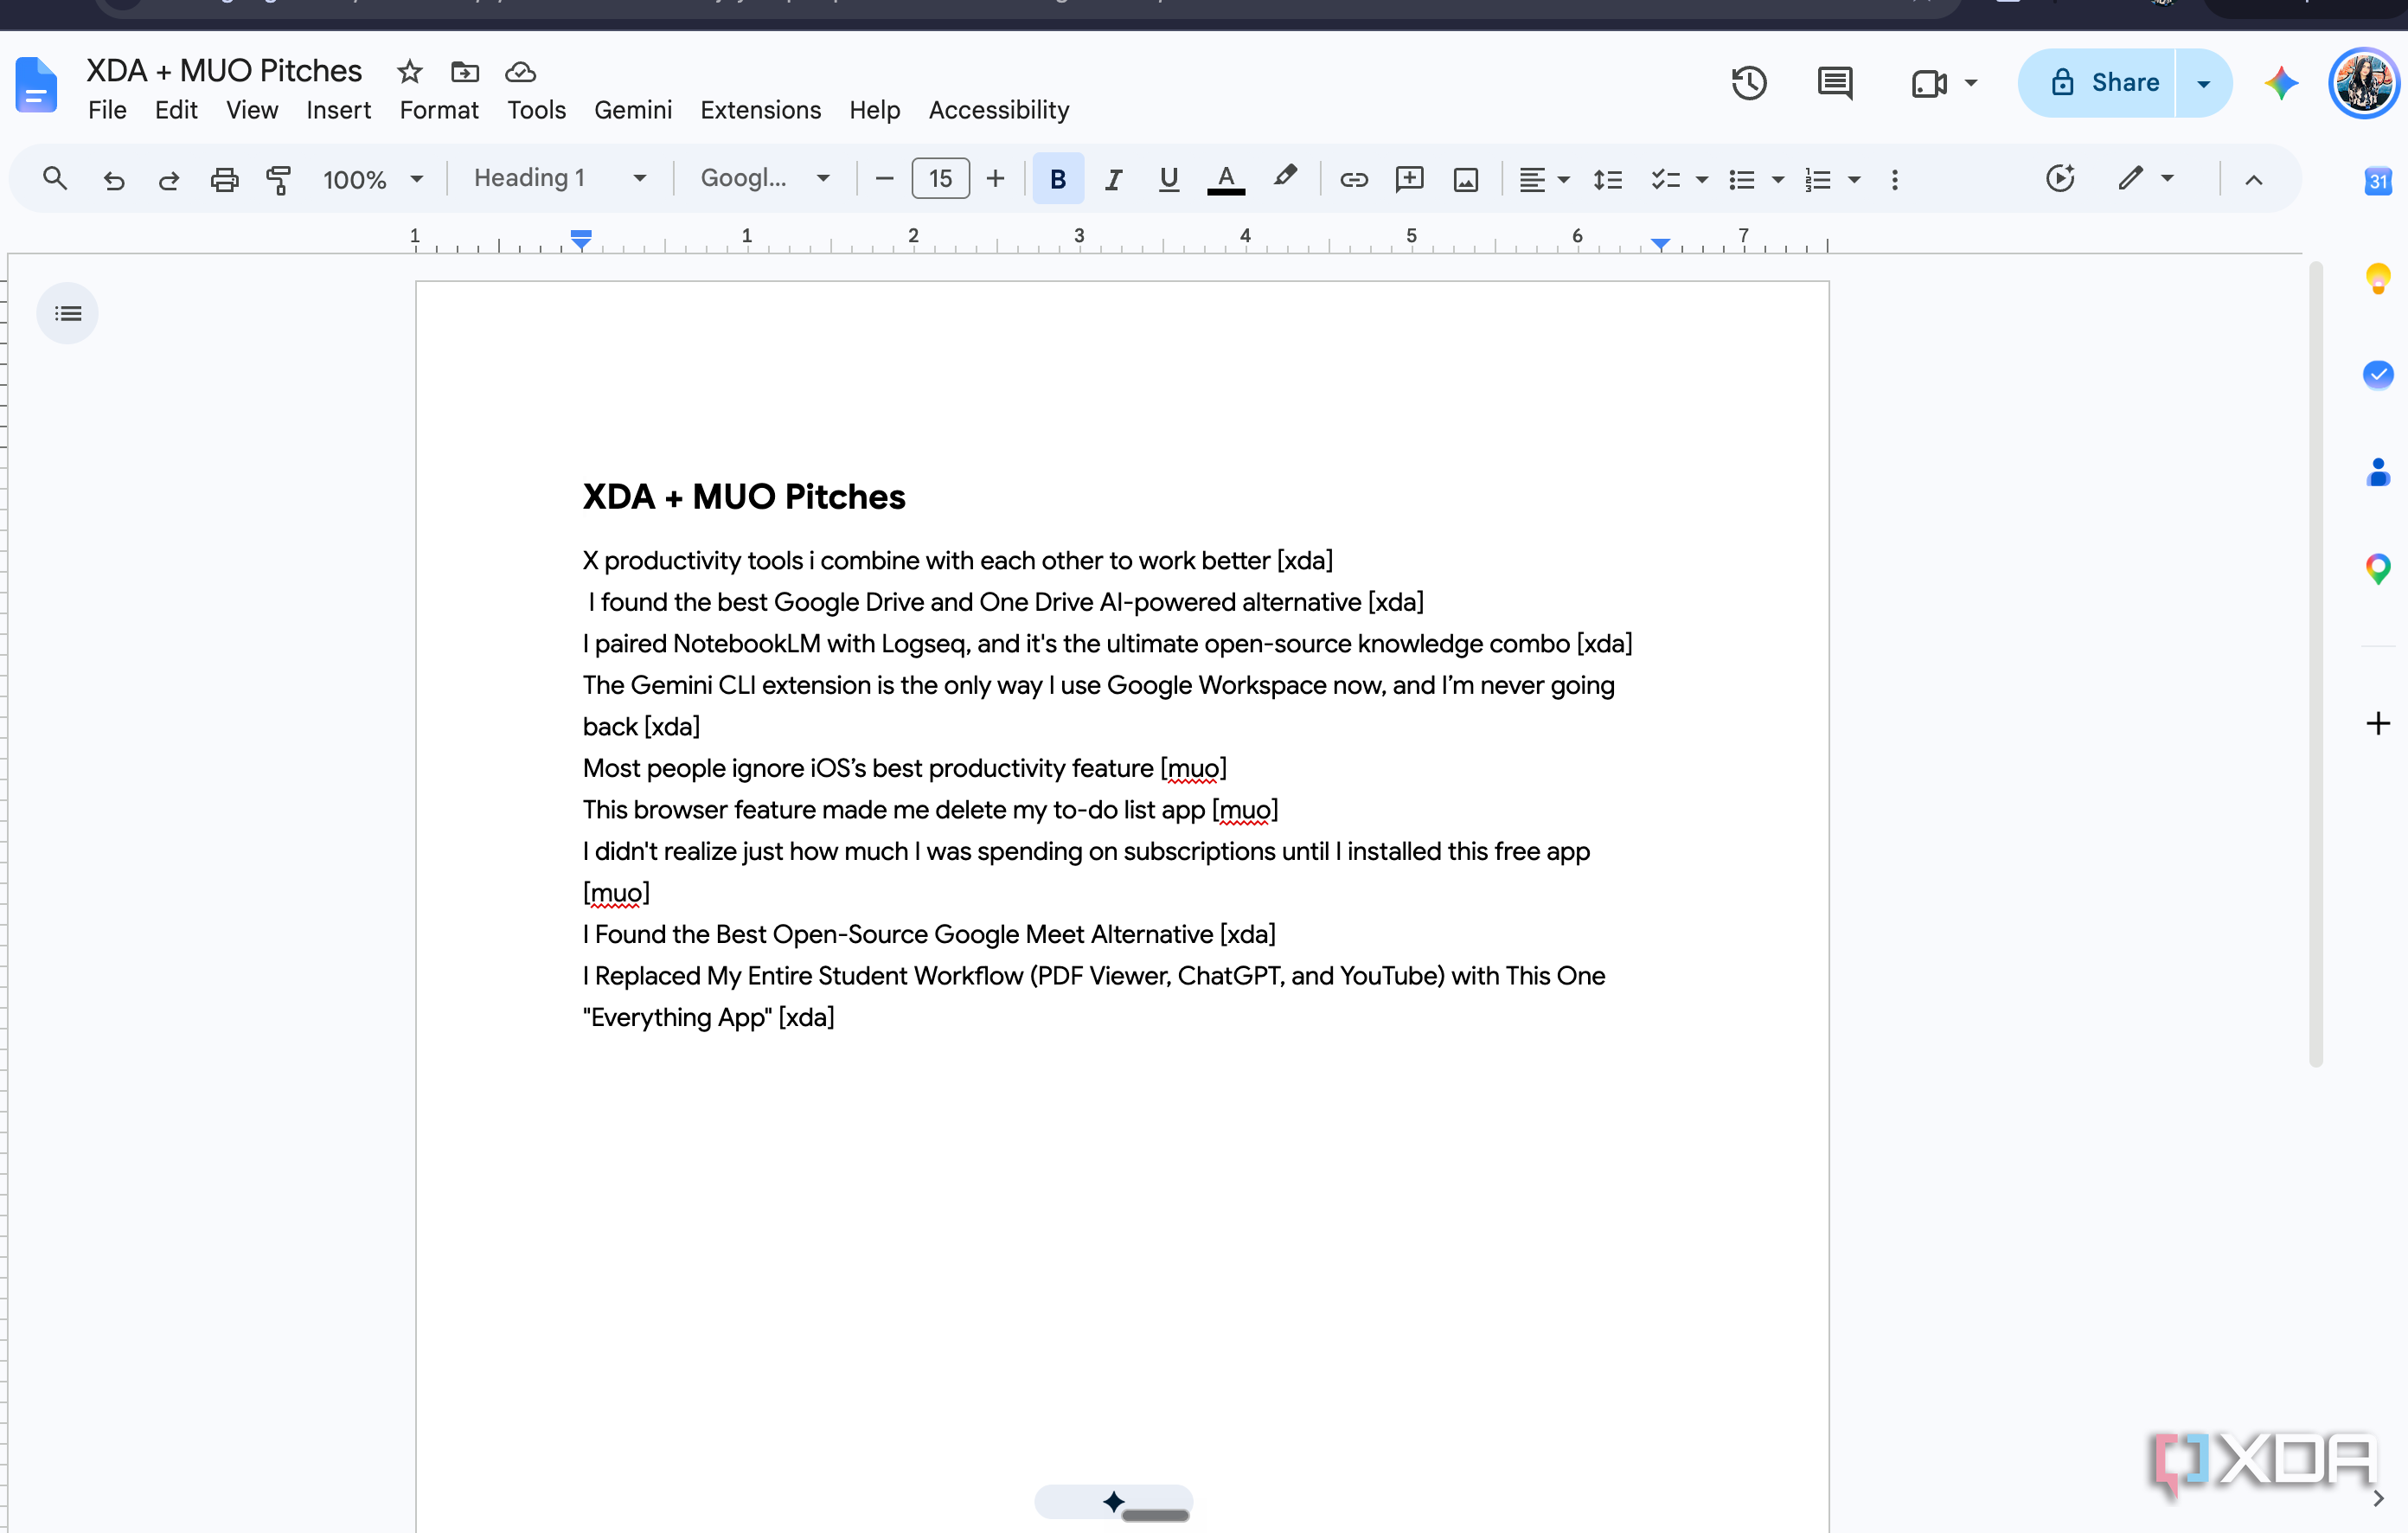Open the Docs home icon
Viewport: 2408px width, 1533px height.
click(37, 86)
